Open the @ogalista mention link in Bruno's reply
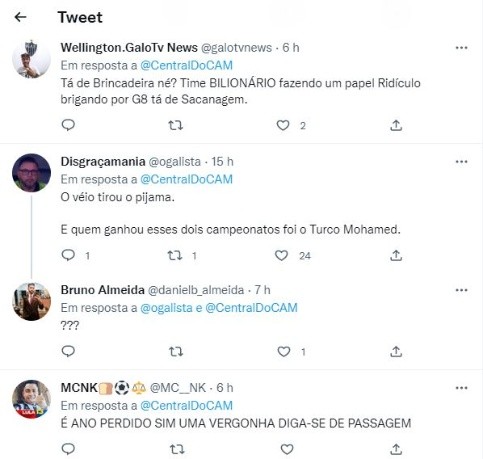Viewport: 483px width, 459px height. point(166,308)
